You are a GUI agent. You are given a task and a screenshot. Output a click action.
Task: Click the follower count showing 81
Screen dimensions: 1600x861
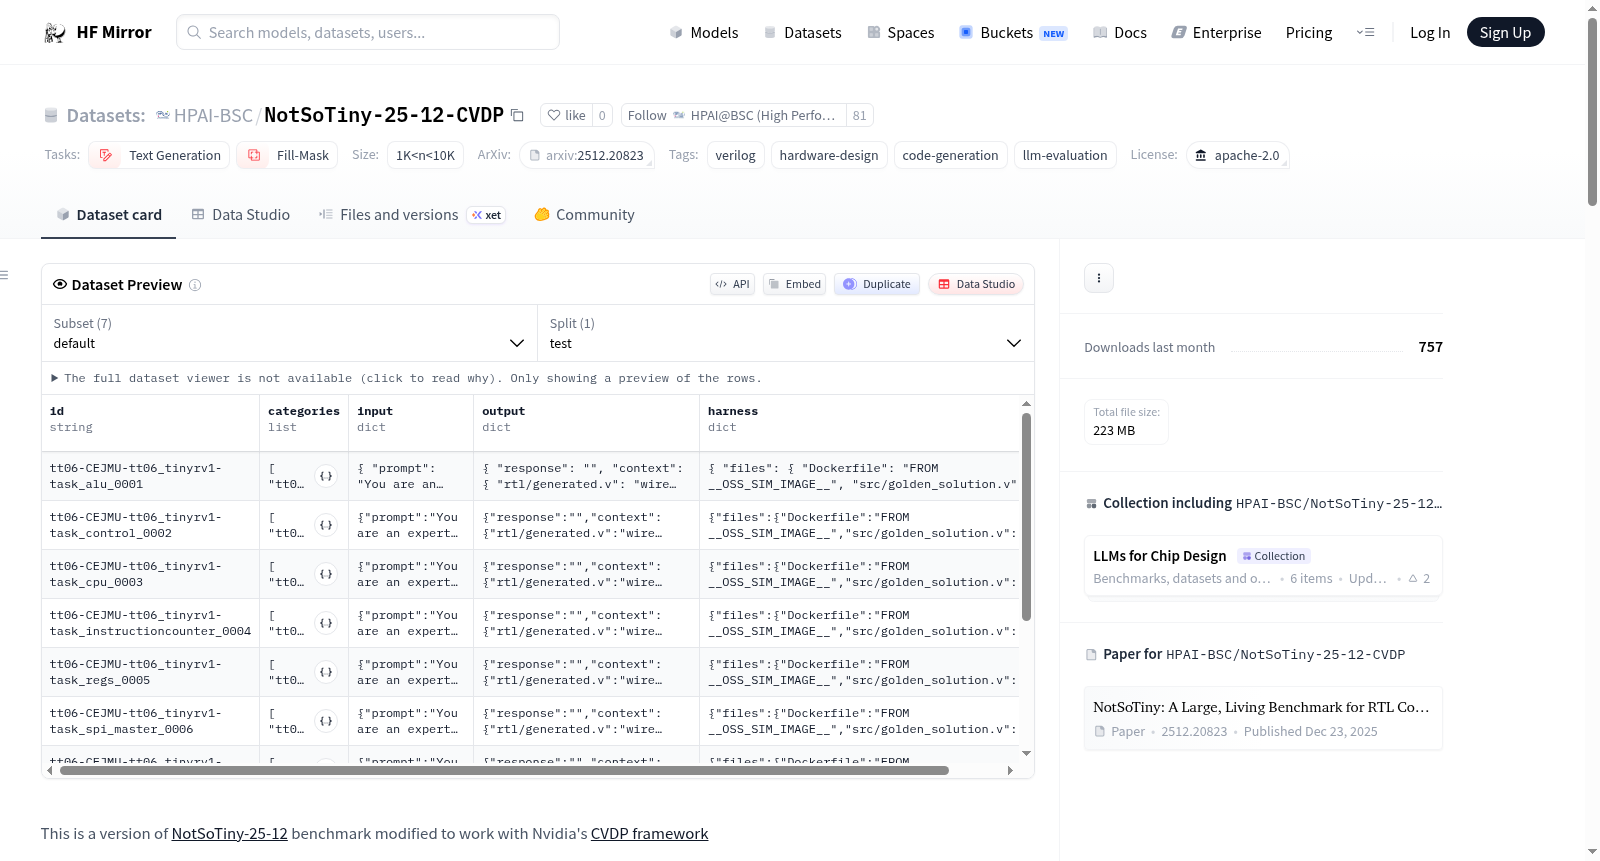pos(860,115)
